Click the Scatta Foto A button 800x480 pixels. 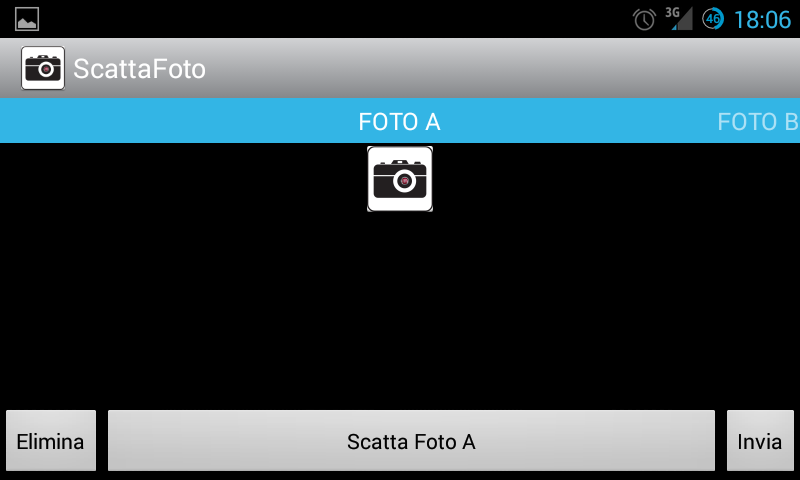coord(411,440)
